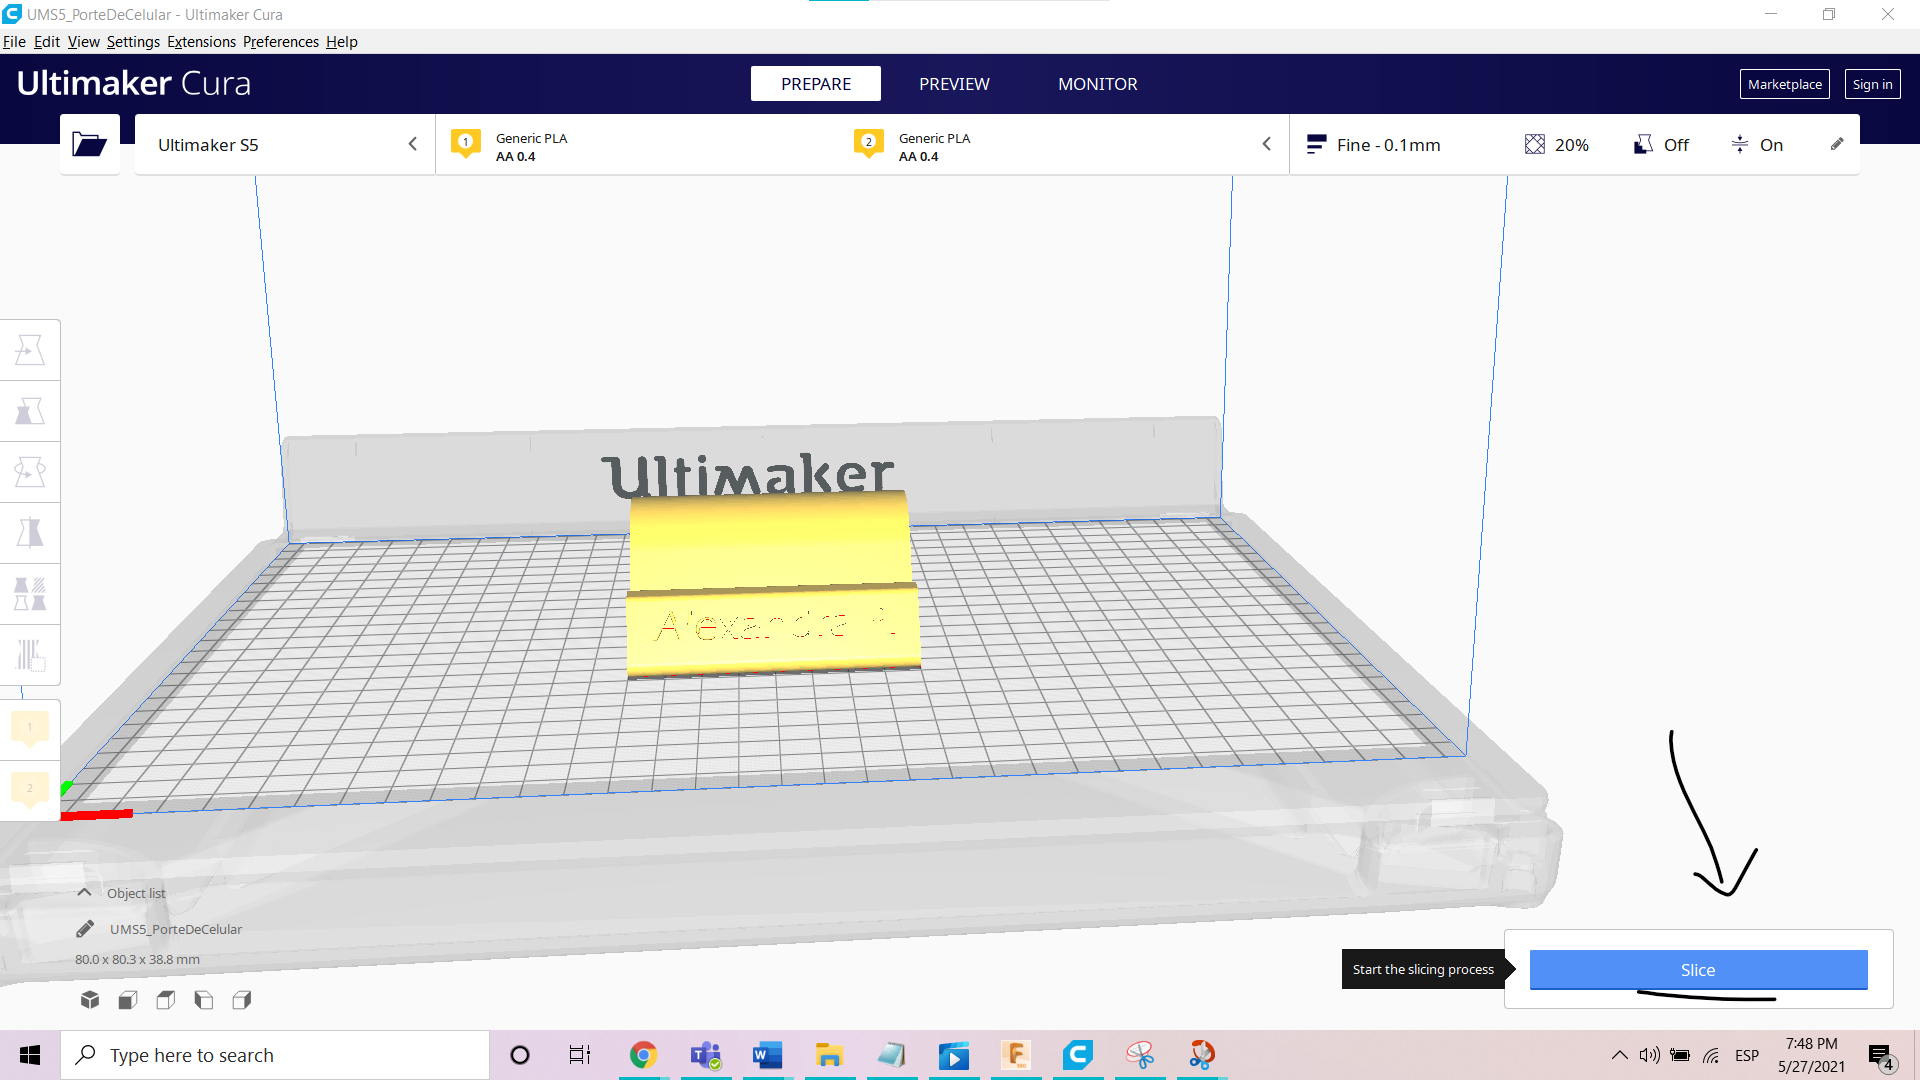The image size is (1920, 1080).
Task: Click the Slice button
Action: coord(1698,970)
